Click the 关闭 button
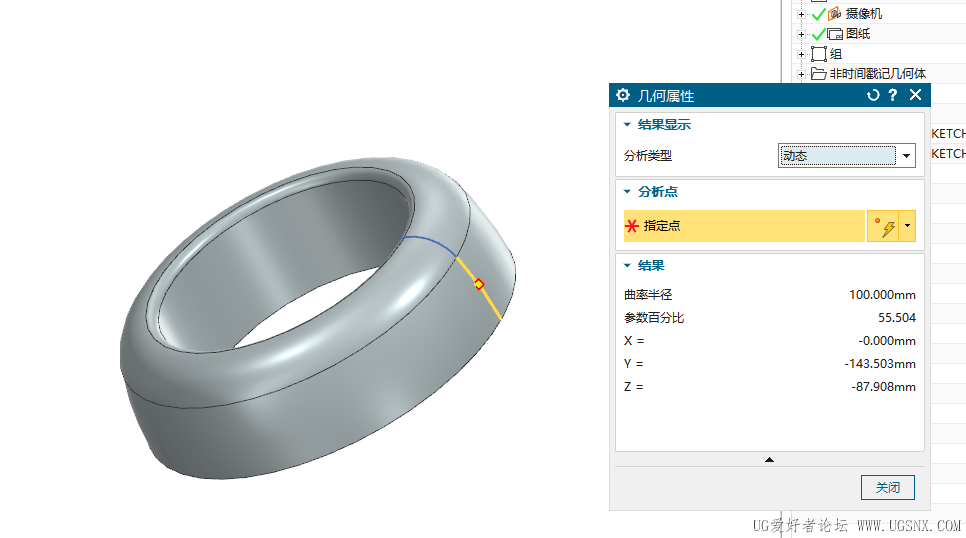 tap(887, 488)
